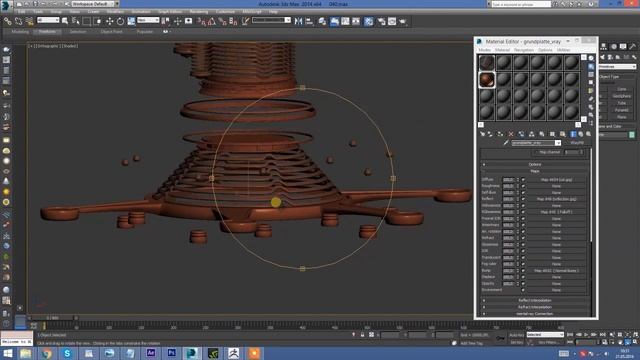Toggle rectangular selection region icon

(87, 21)
